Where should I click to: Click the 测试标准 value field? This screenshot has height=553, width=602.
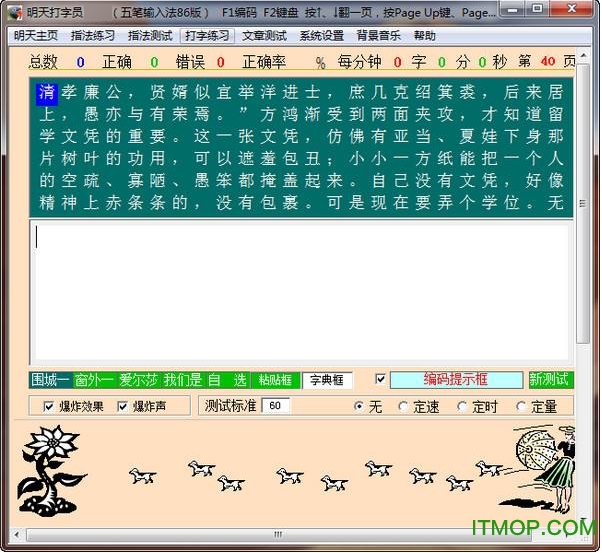[x=276, y=406]
